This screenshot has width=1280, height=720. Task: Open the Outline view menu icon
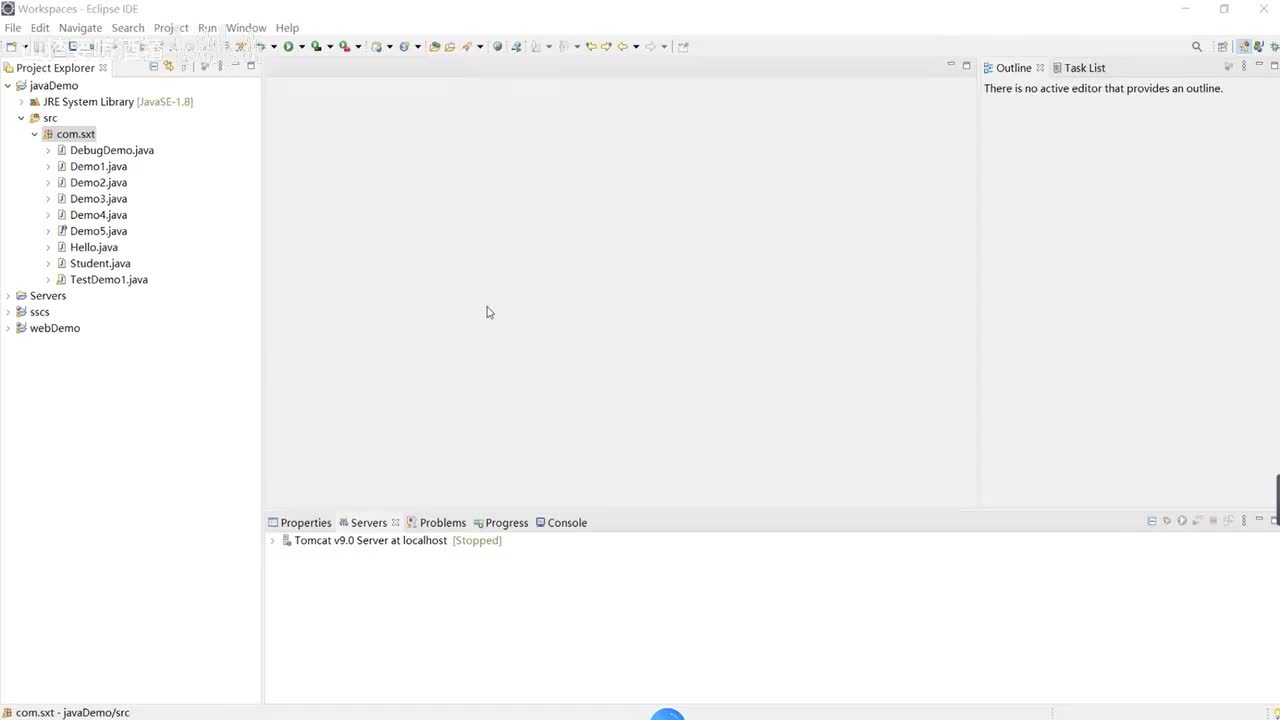point(1244,66)
